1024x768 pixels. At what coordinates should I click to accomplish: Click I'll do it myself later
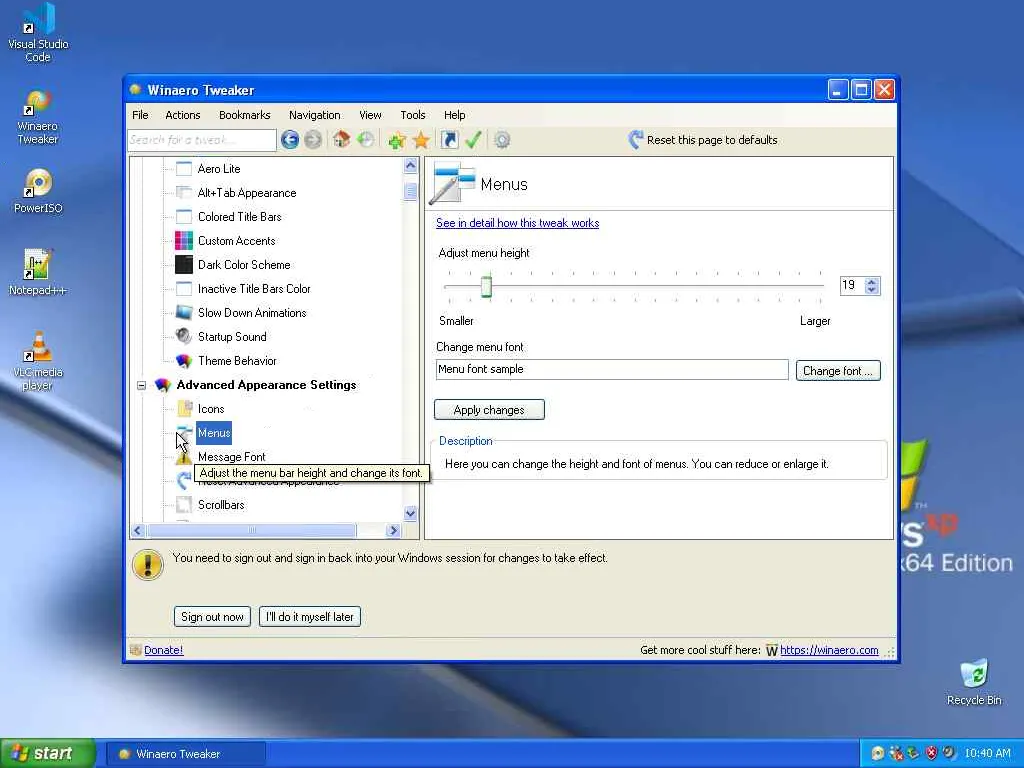point(310,616)
